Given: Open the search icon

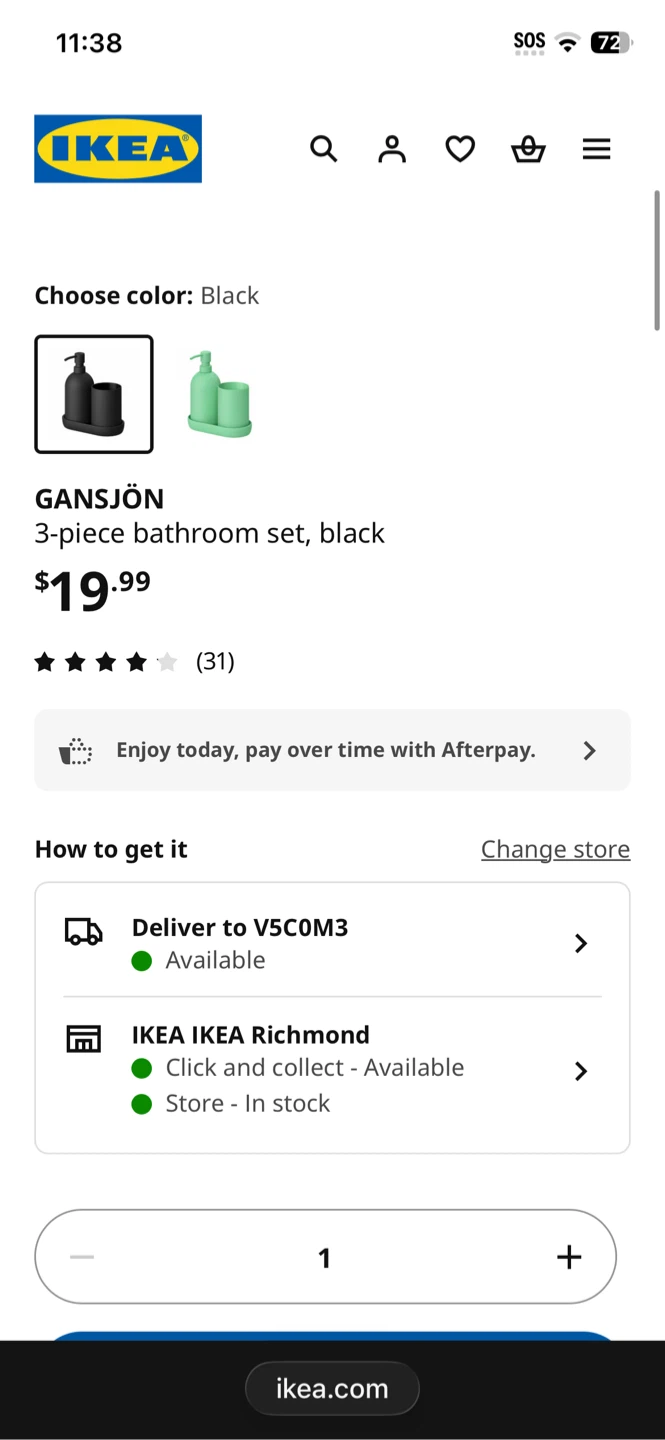Looking at the screenshot, I should (x=324, y=148).
